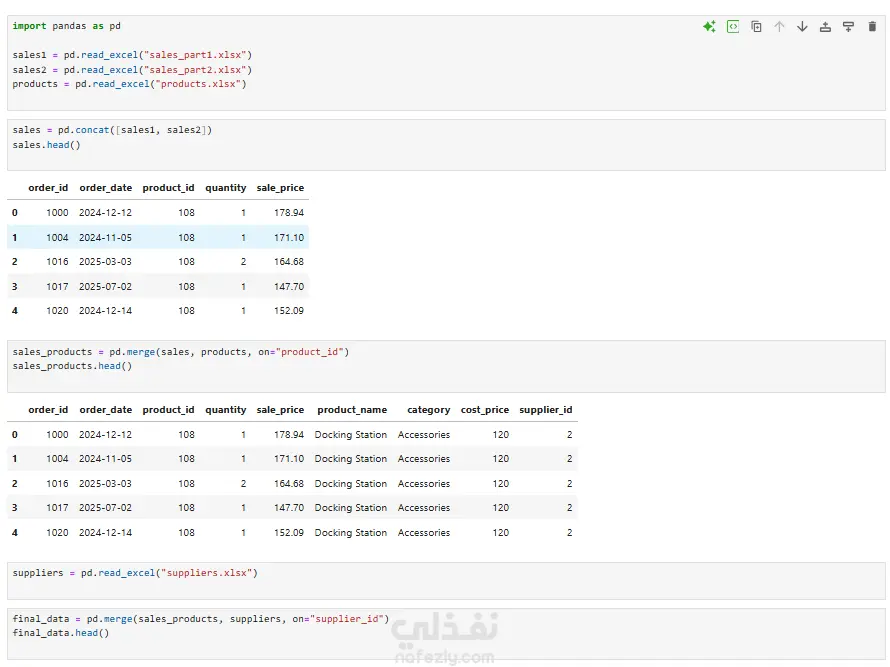
Task: Click the "products.xlsx" string in the code
Action: 198,84
